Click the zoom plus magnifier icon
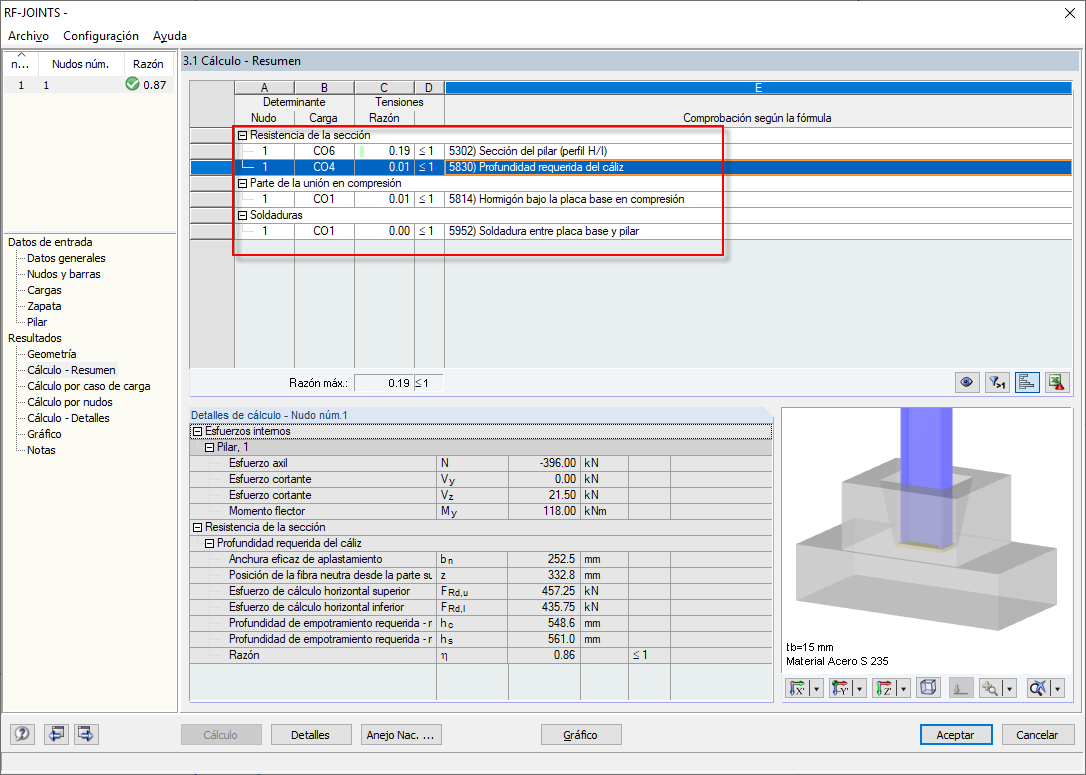Screen dimensions: 1086x775 click(x=990, y=688)
